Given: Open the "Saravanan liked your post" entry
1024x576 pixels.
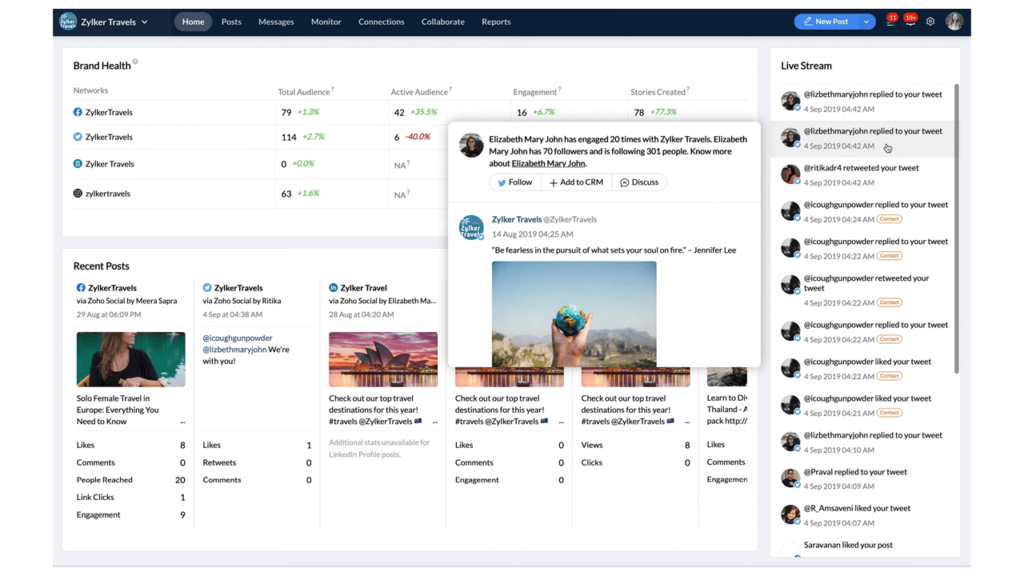Looking at the screenshot, I should [863, 547].
